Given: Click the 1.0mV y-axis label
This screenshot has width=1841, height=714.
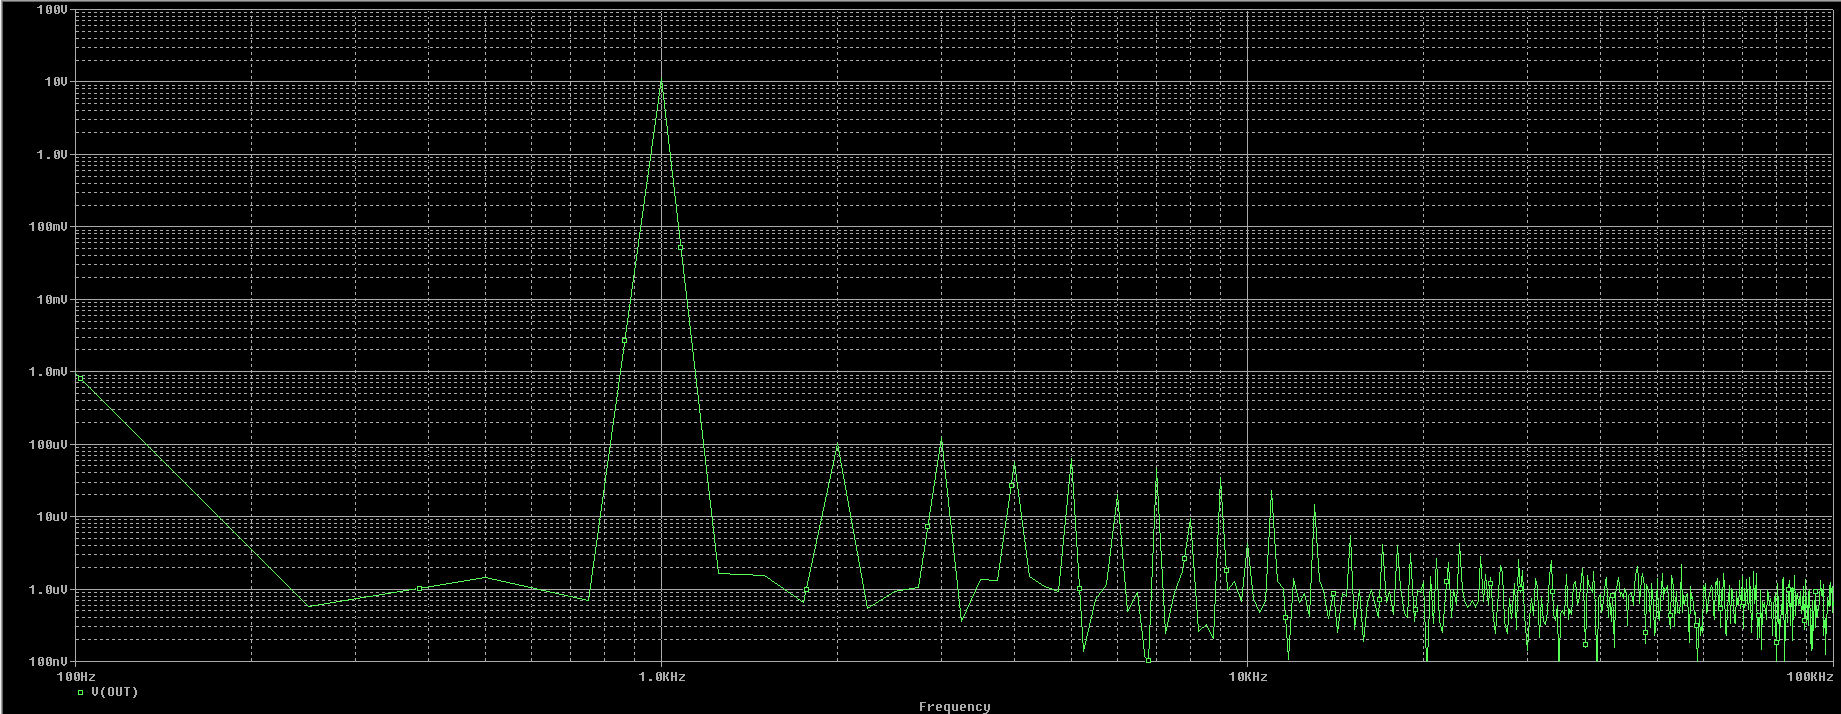Looking at the screenshot, I should click(48, 372).
